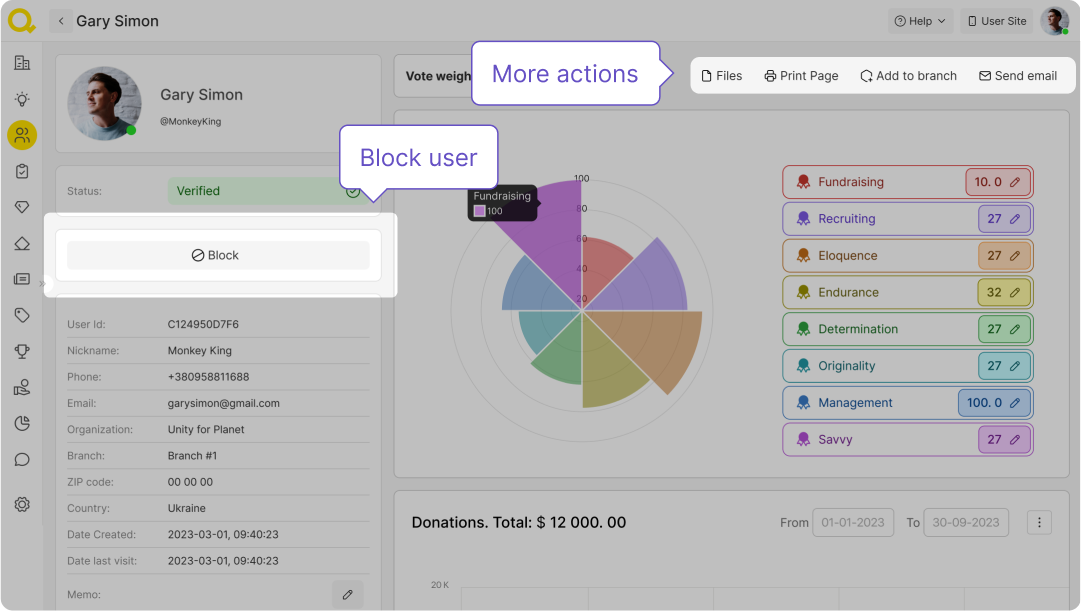Open donations three-dot options menu
The width and height of the screenshot is (1081, 611).
click(1039, 522)
